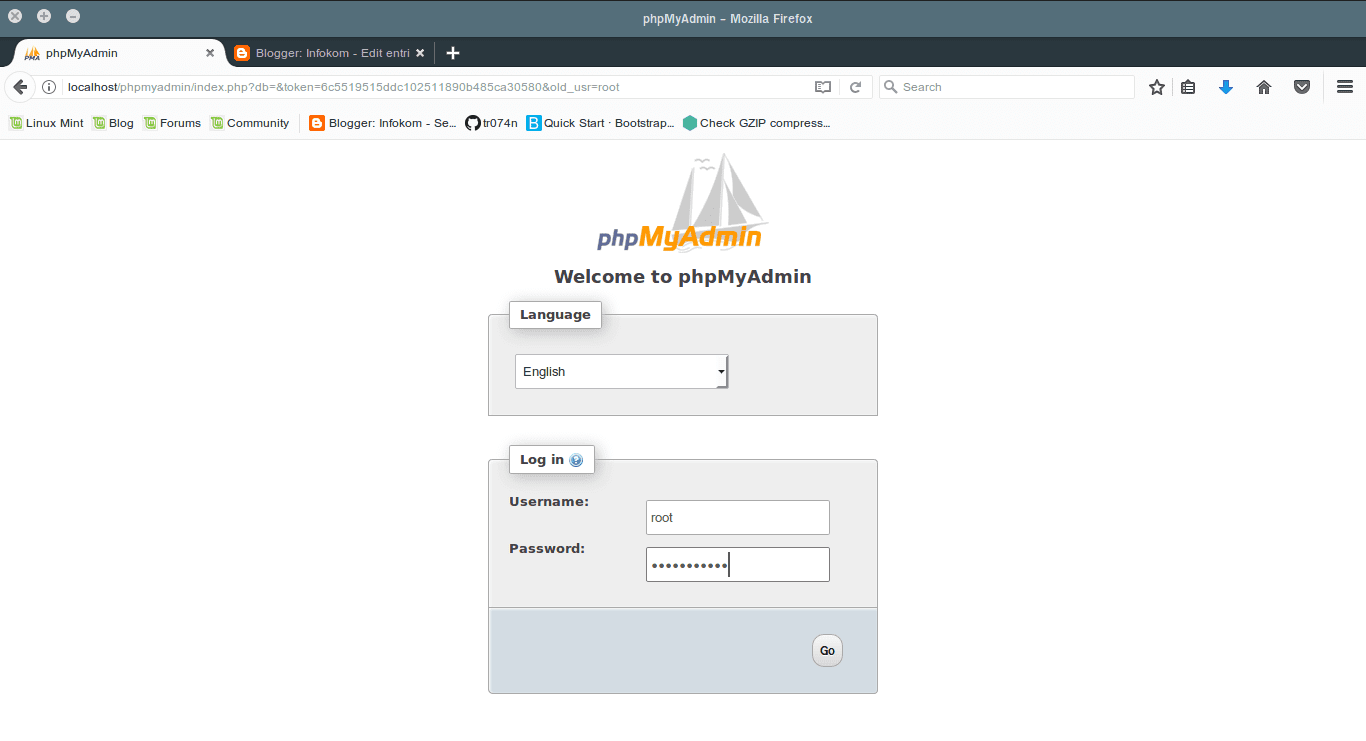
Task: Reload the page with the refresh icon
Action: click(x=856, y=87)
